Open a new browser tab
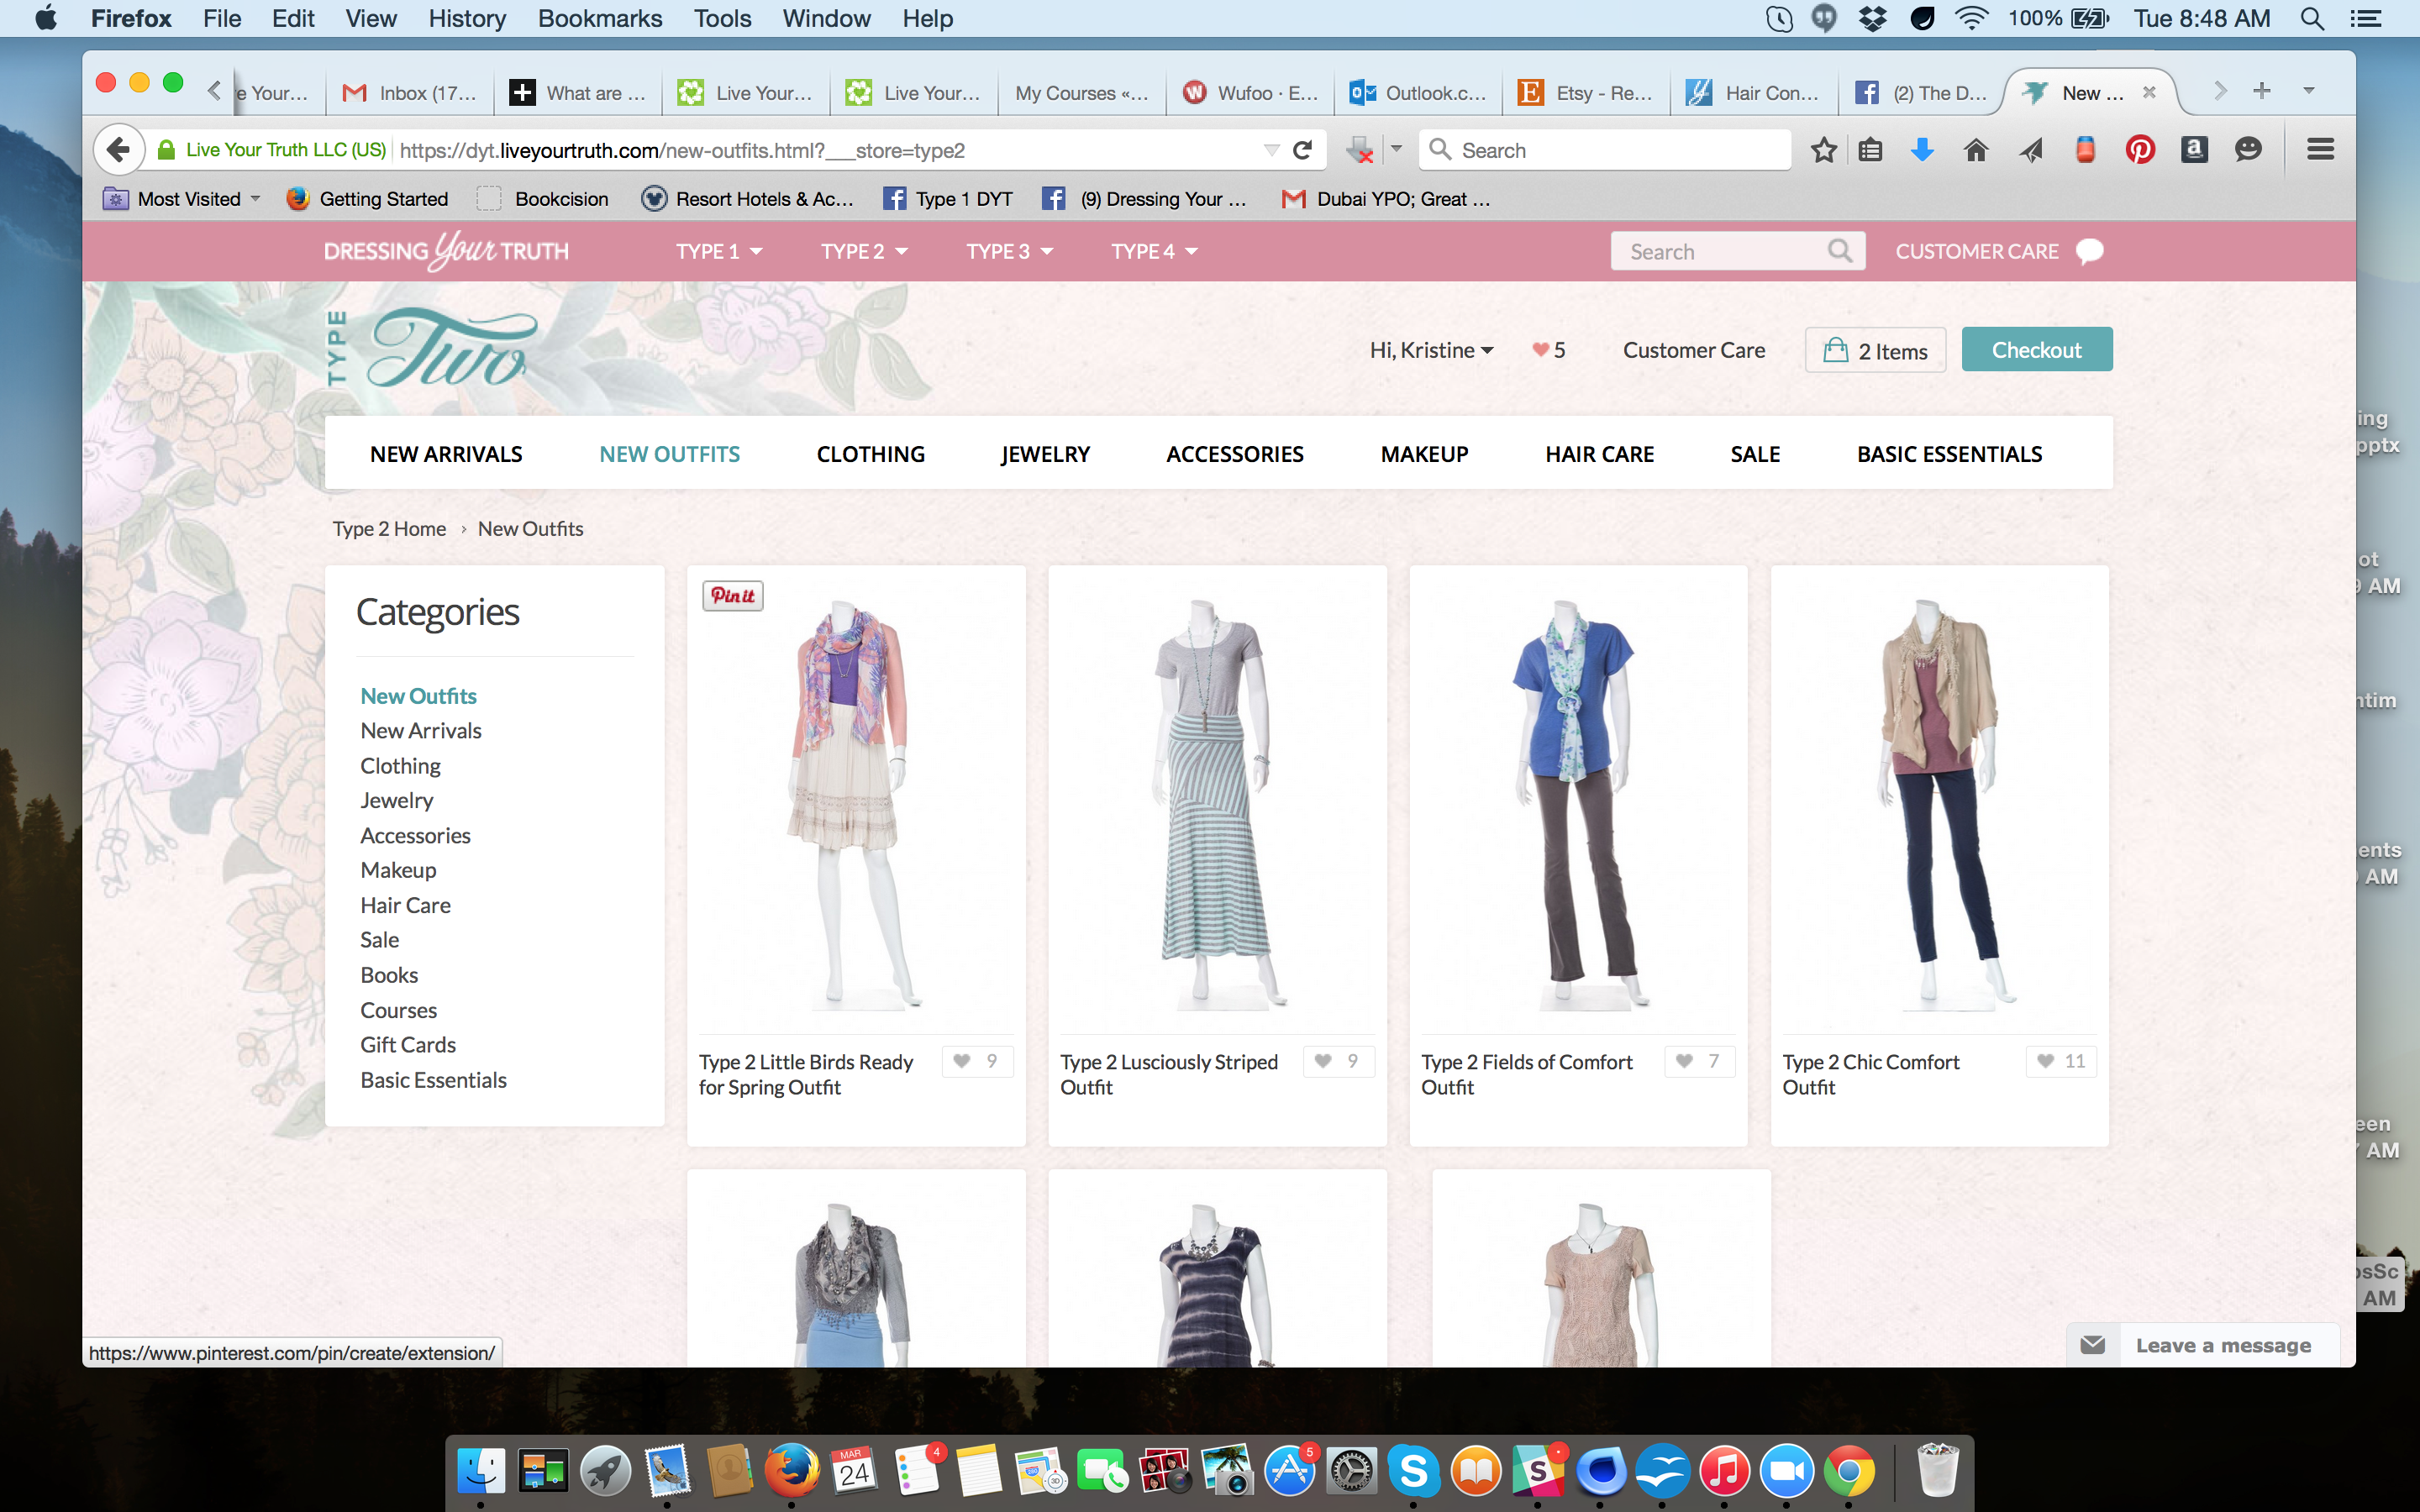 pos(2261,91)
